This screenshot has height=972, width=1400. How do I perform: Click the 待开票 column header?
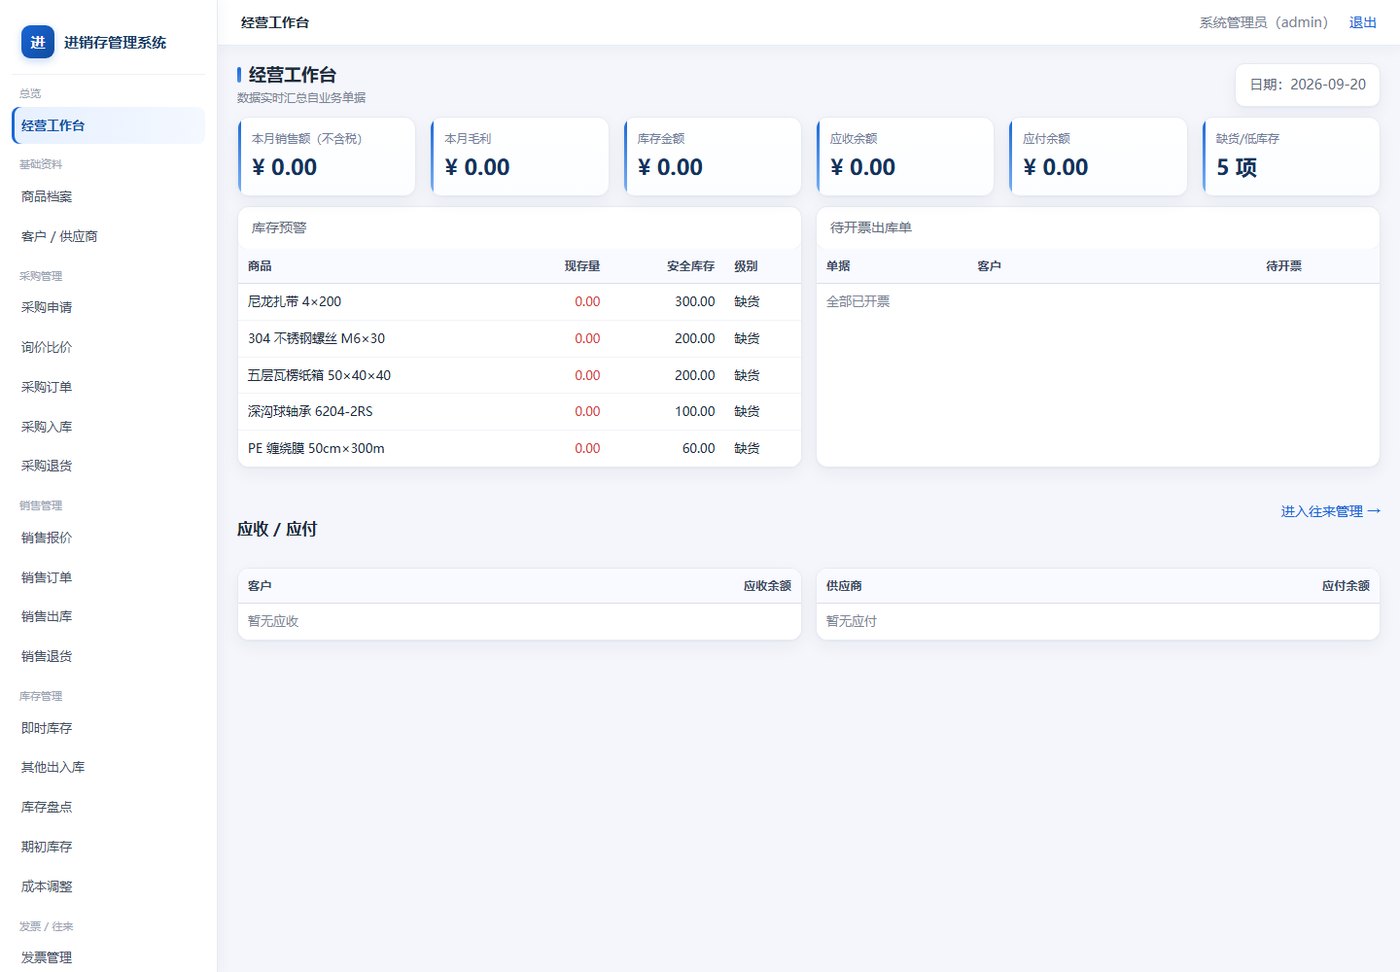[x=1284, y=266]
